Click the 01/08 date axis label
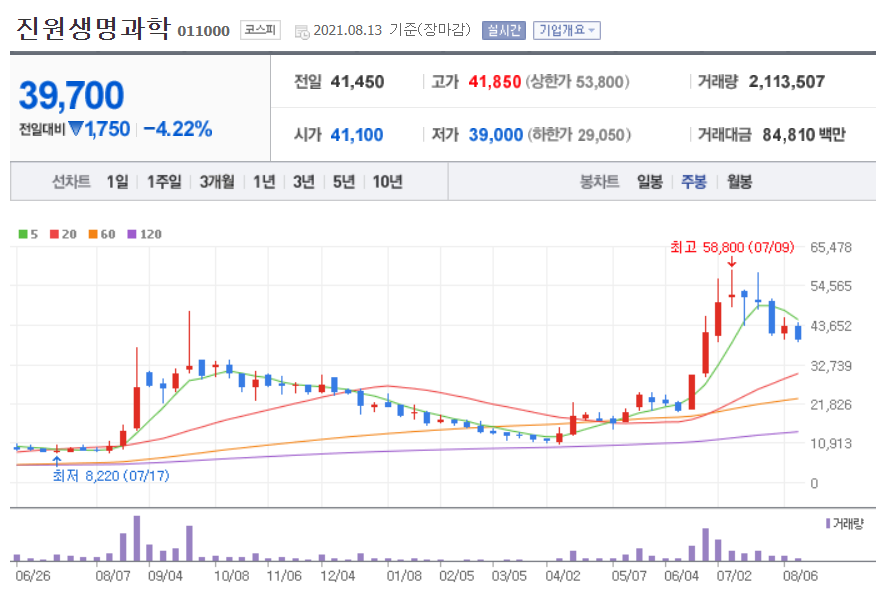Image resolution: width=876 pixels, height=596 pixels. click(403, 576)
